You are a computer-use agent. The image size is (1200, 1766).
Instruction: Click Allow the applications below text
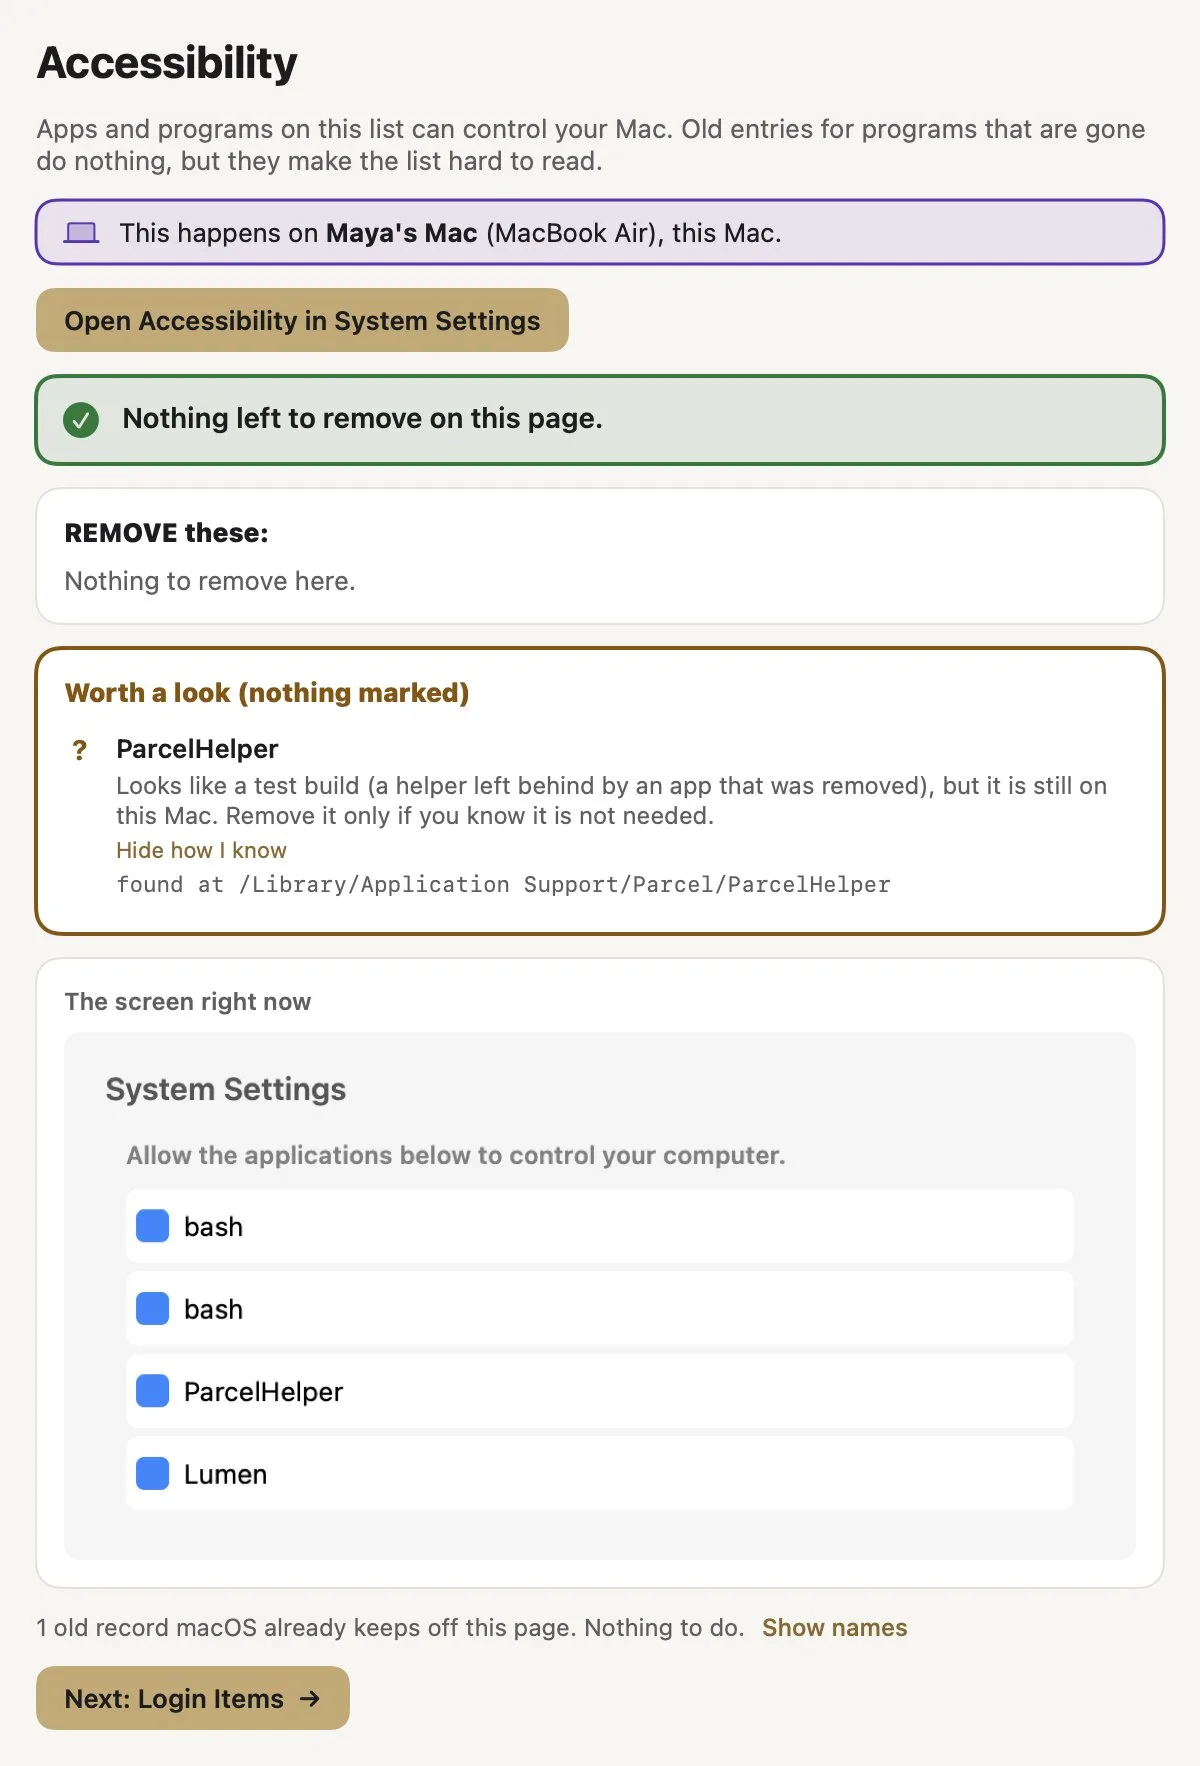pyautogui.click(x=456, y=1156)
